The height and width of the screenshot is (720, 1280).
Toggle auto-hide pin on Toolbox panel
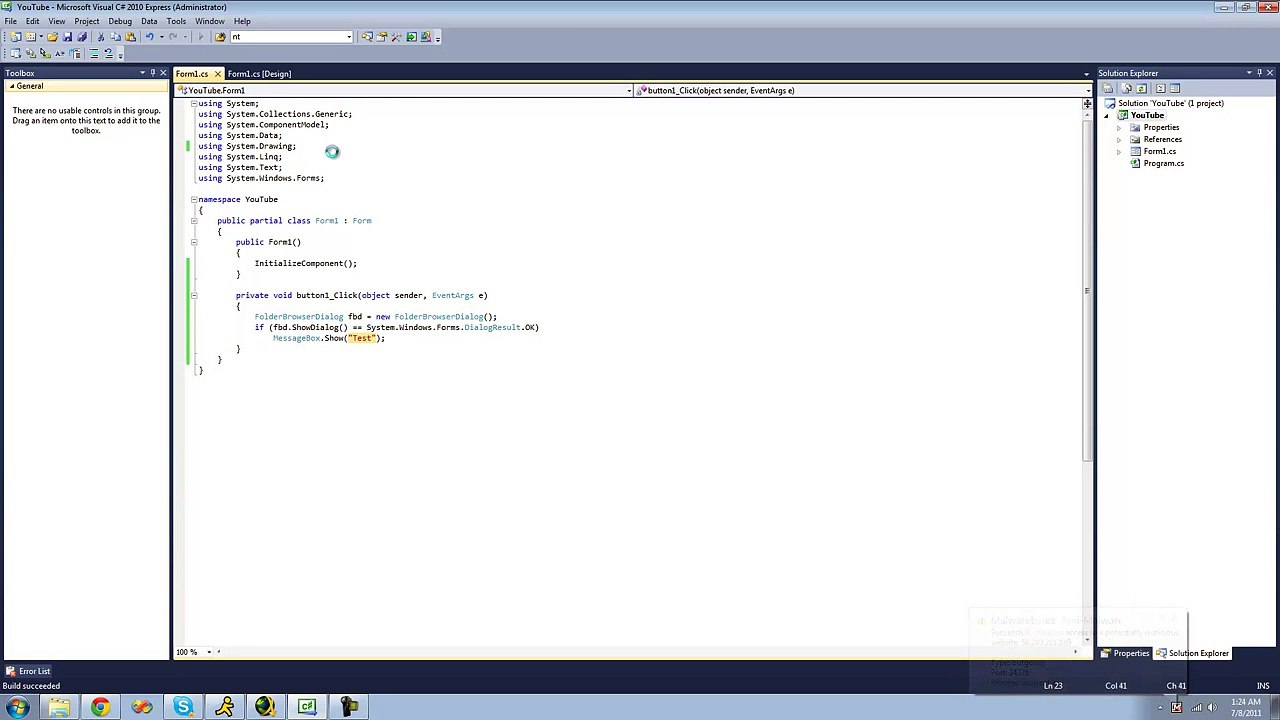[x=152, y=73]
